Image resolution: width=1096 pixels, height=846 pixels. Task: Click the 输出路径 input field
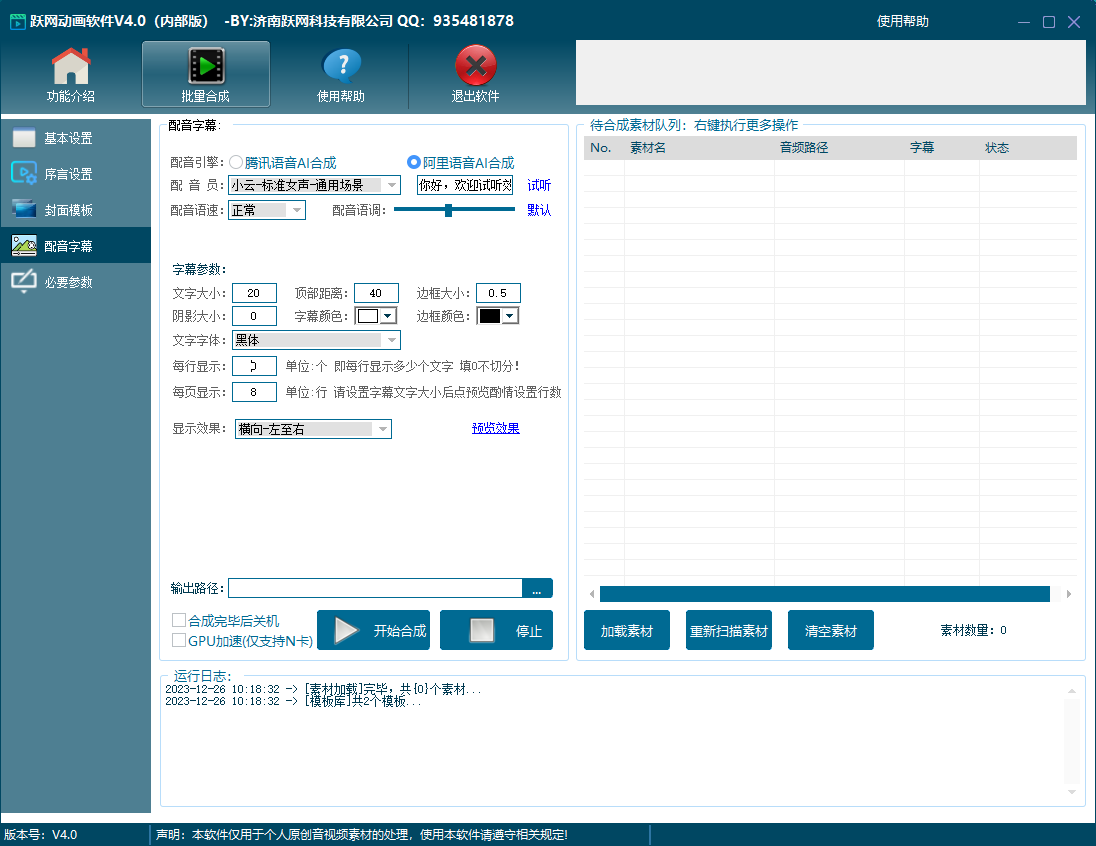coord(375,588)
